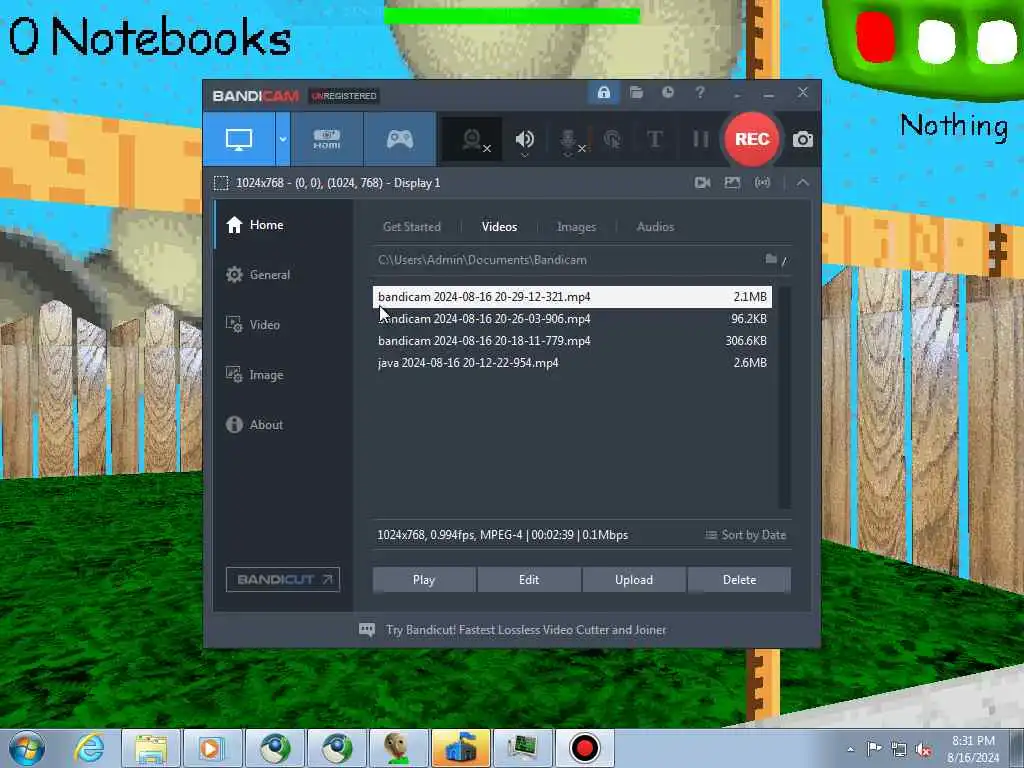The height and width of the screenshot is (768, 1024).
Task: Select bandicam 2024-08-16 20-29-12-321.mp4
Action: [572, 296]
